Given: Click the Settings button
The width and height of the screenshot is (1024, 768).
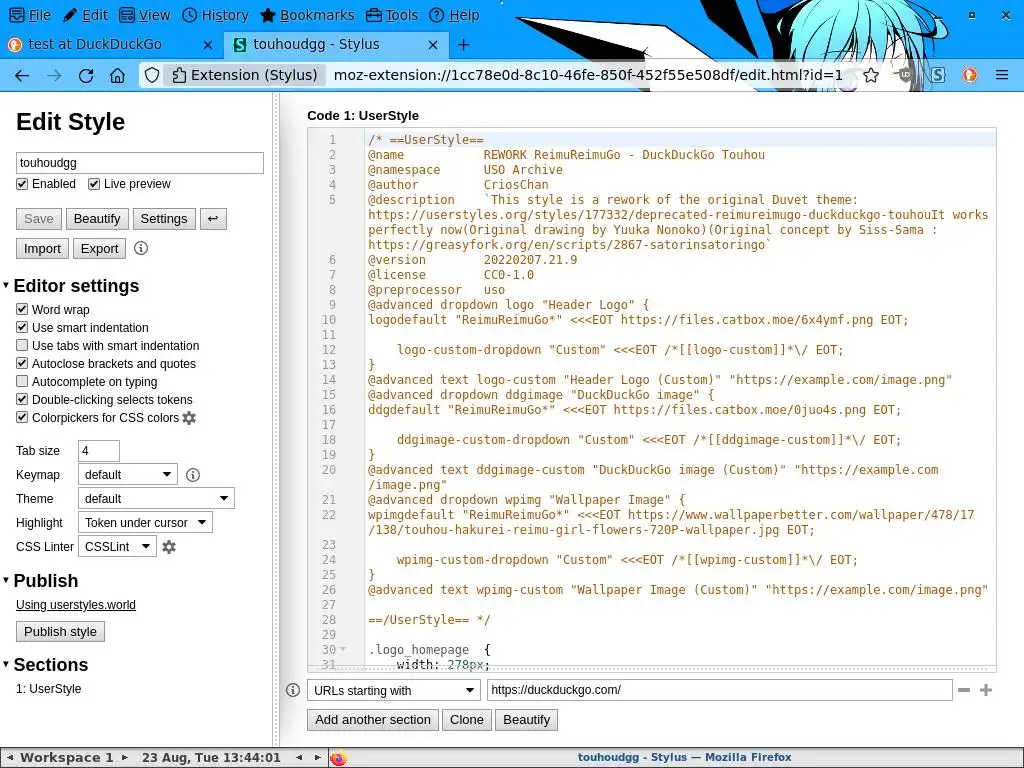Looking at the screenshot, I should [x=164, y=219].
